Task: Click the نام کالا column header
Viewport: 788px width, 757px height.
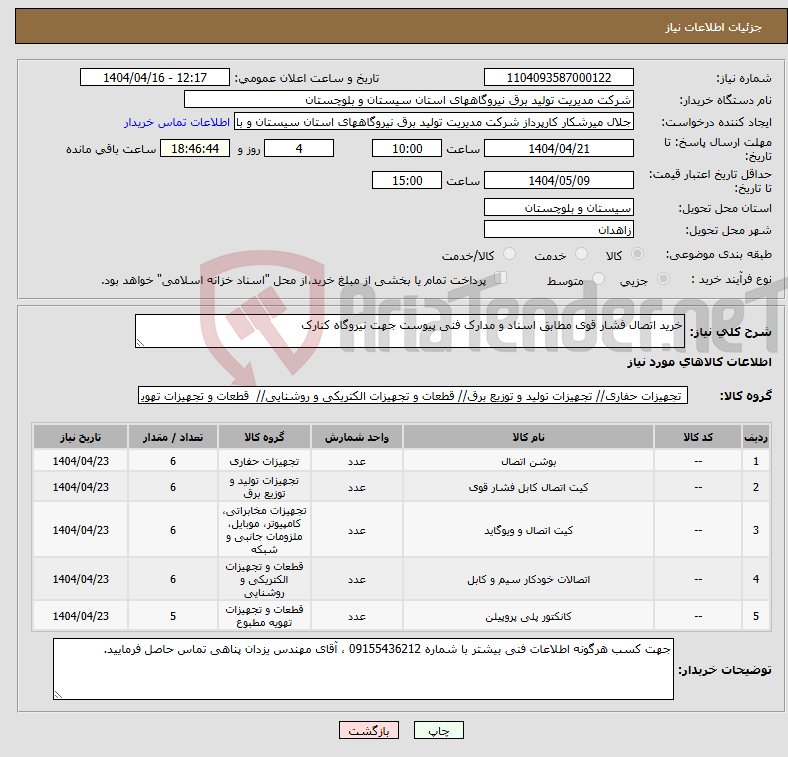Action: [x=528, y=437]
